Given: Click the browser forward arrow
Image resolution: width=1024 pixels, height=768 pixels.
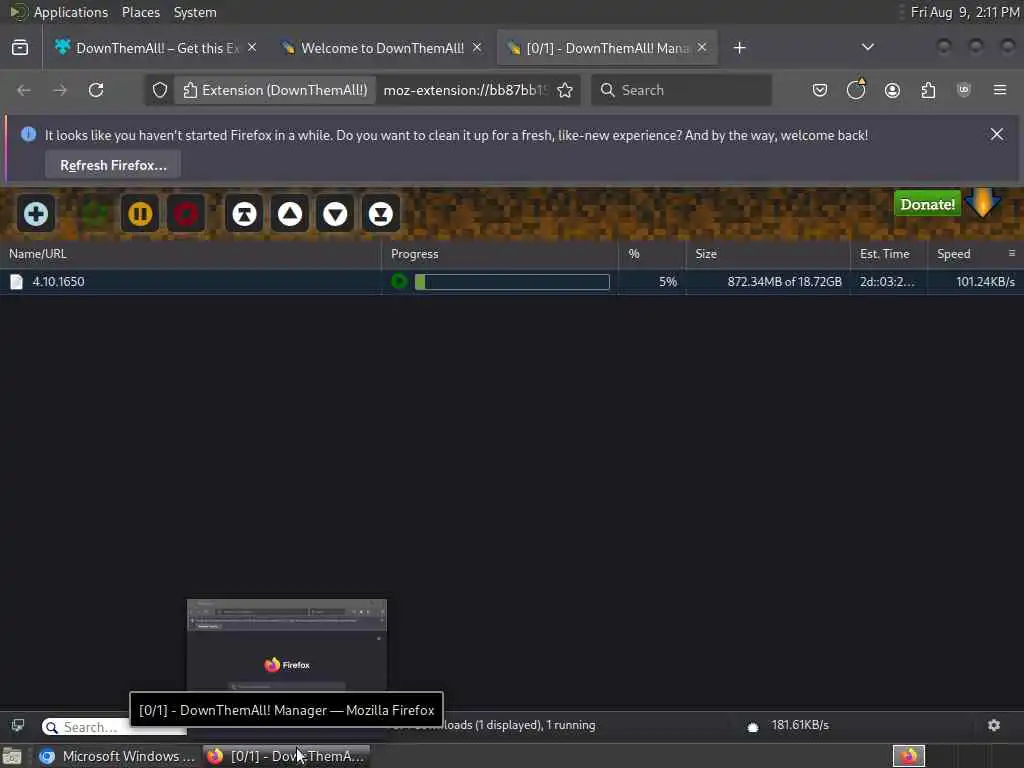Looking at the screenshot, I should click(x=60, y=90).
